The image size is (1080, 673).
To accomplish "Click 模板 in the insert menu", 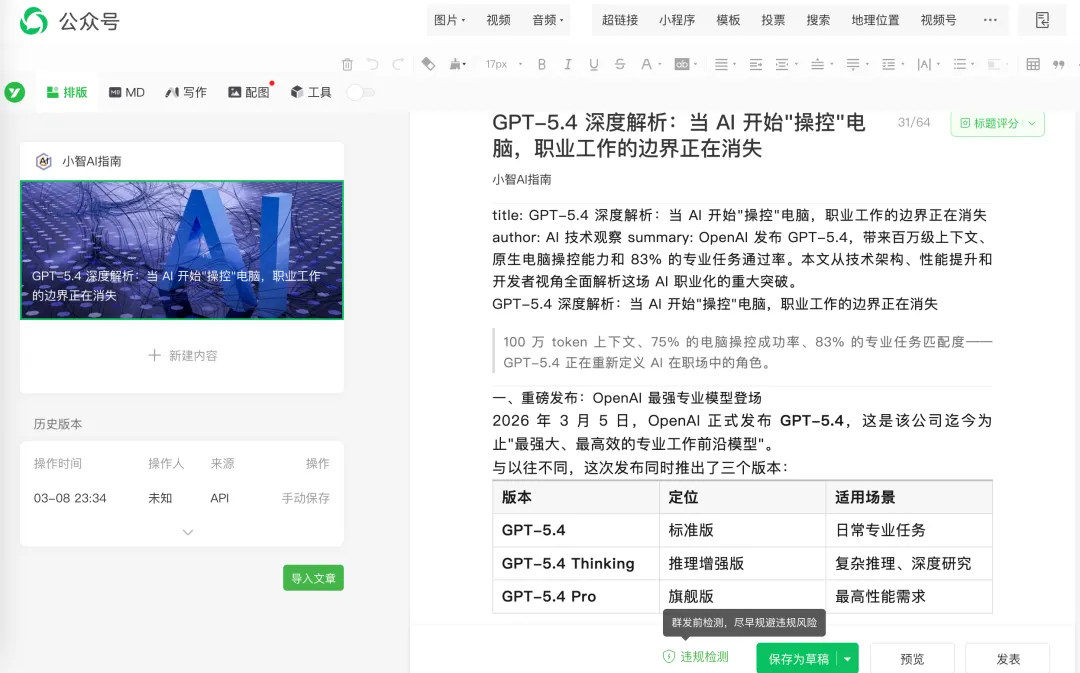I will coord(728,20).
